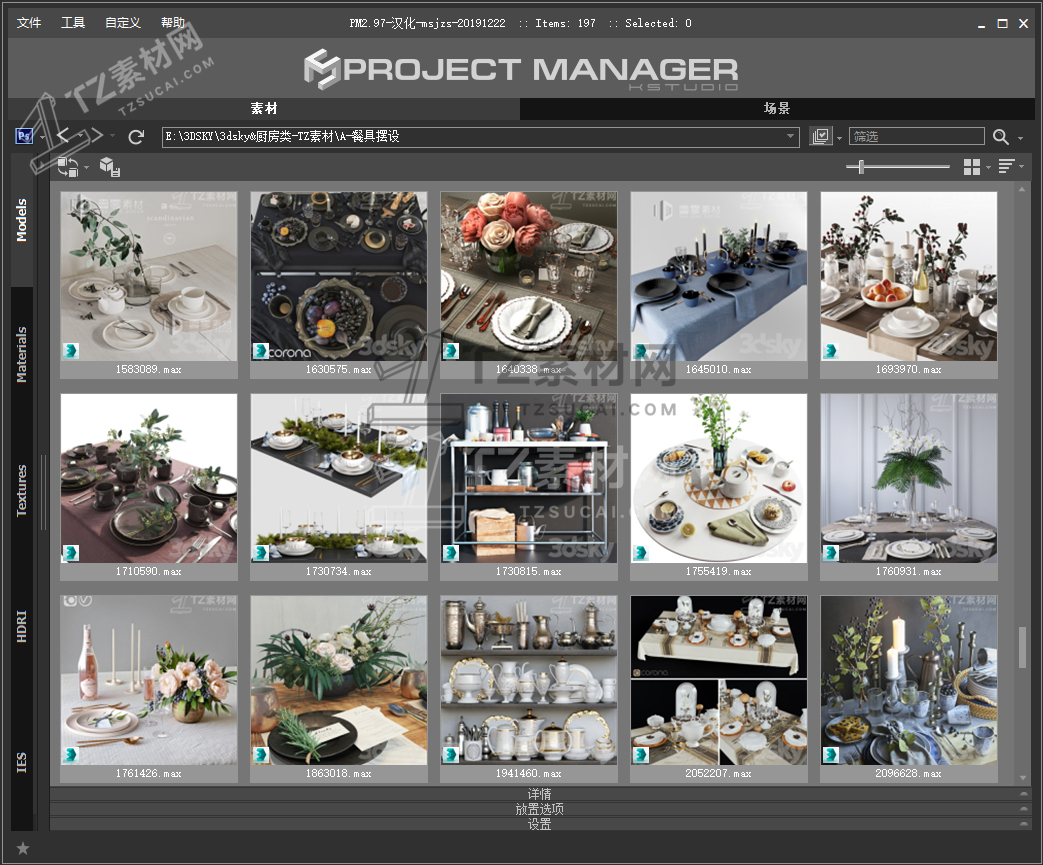
Task: Click the 3ds Max badge on 2052207.max
Action: click(641, 755)
